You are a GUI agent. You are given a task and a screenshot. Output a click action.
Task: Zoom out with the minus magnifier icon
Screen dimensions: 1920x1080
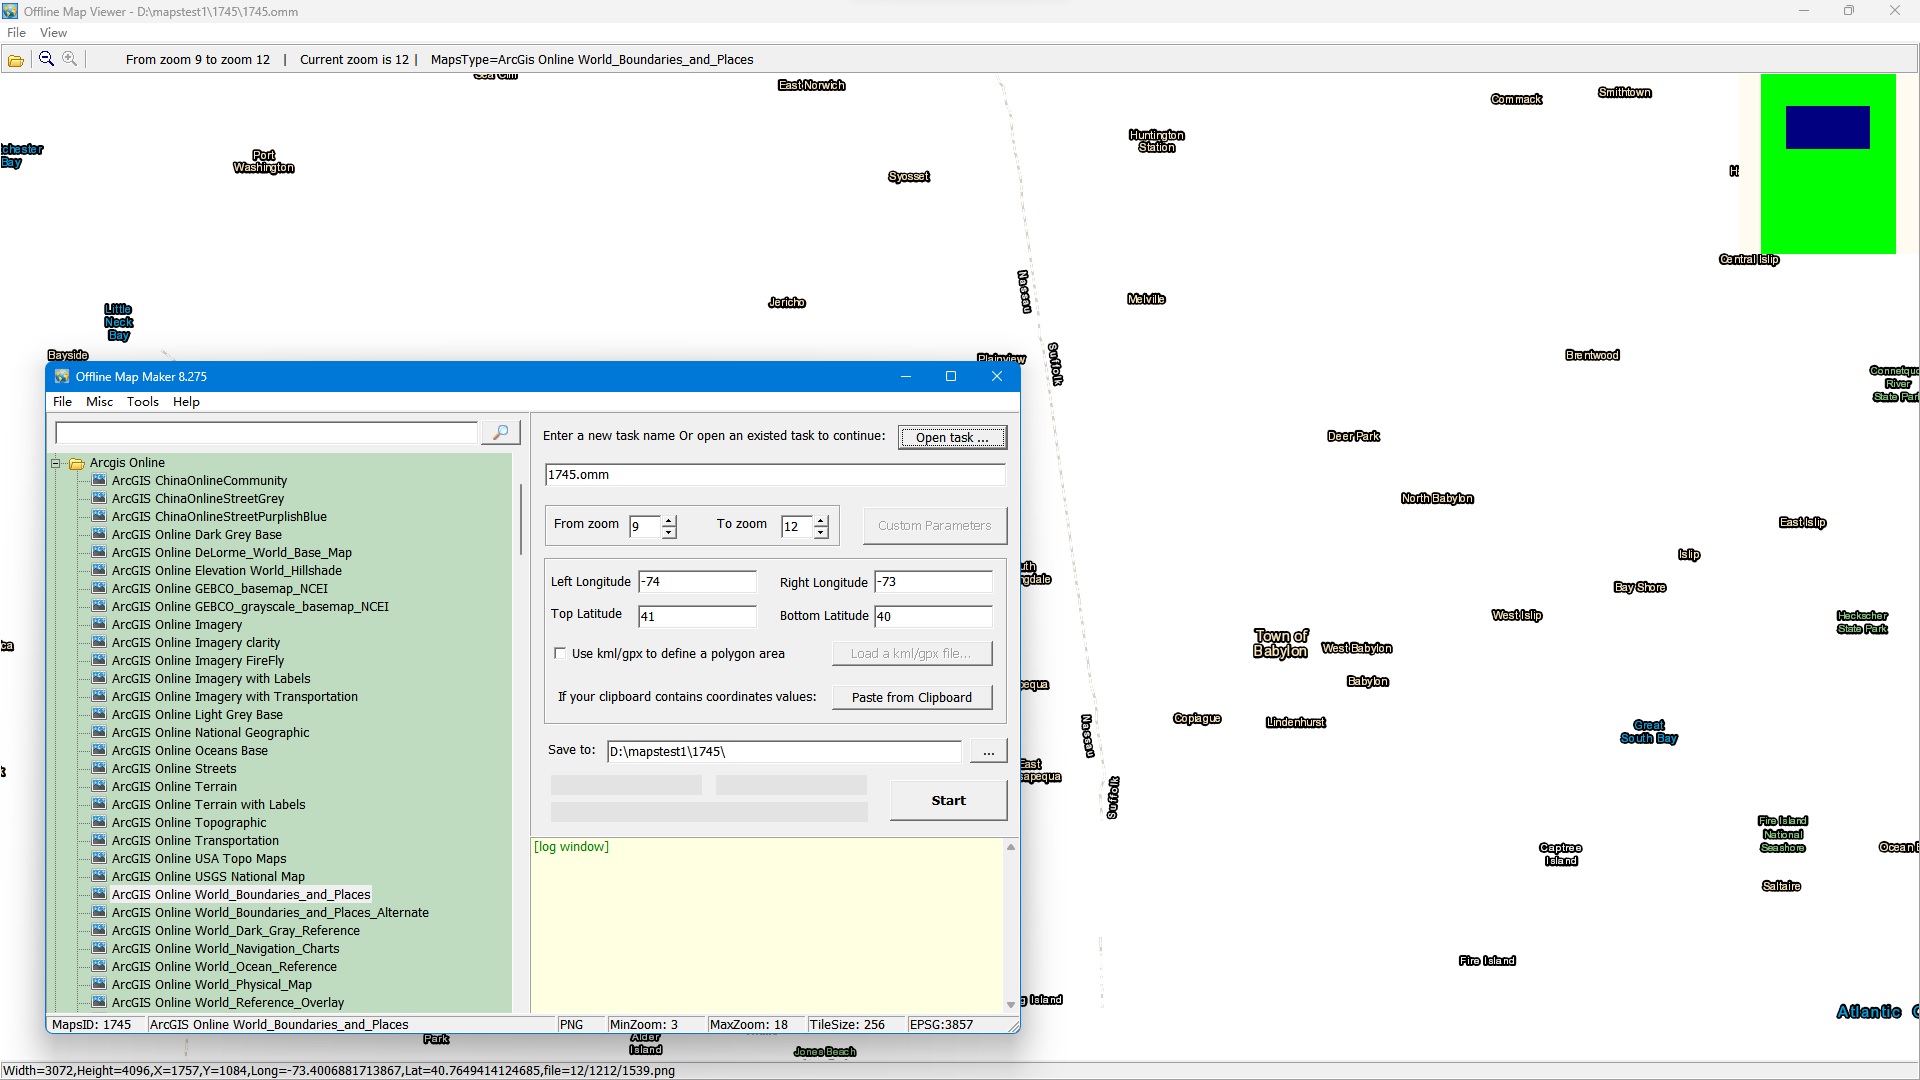(x=46, y=59)
